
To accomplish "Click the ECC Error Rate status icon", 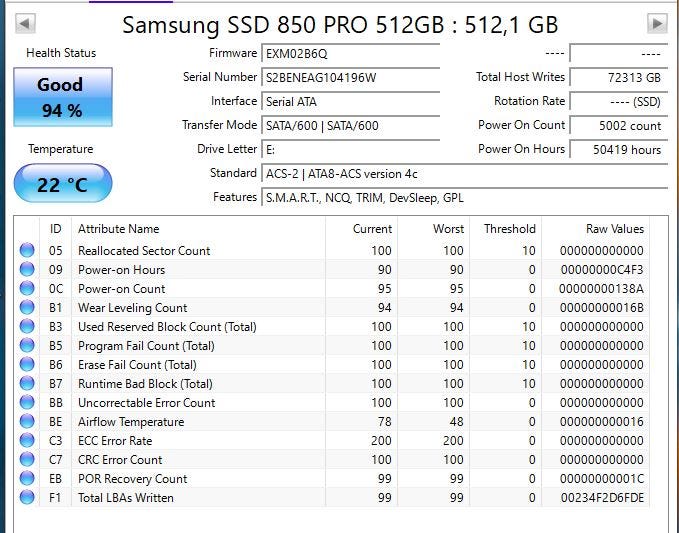I will click(x=27, y=441).
